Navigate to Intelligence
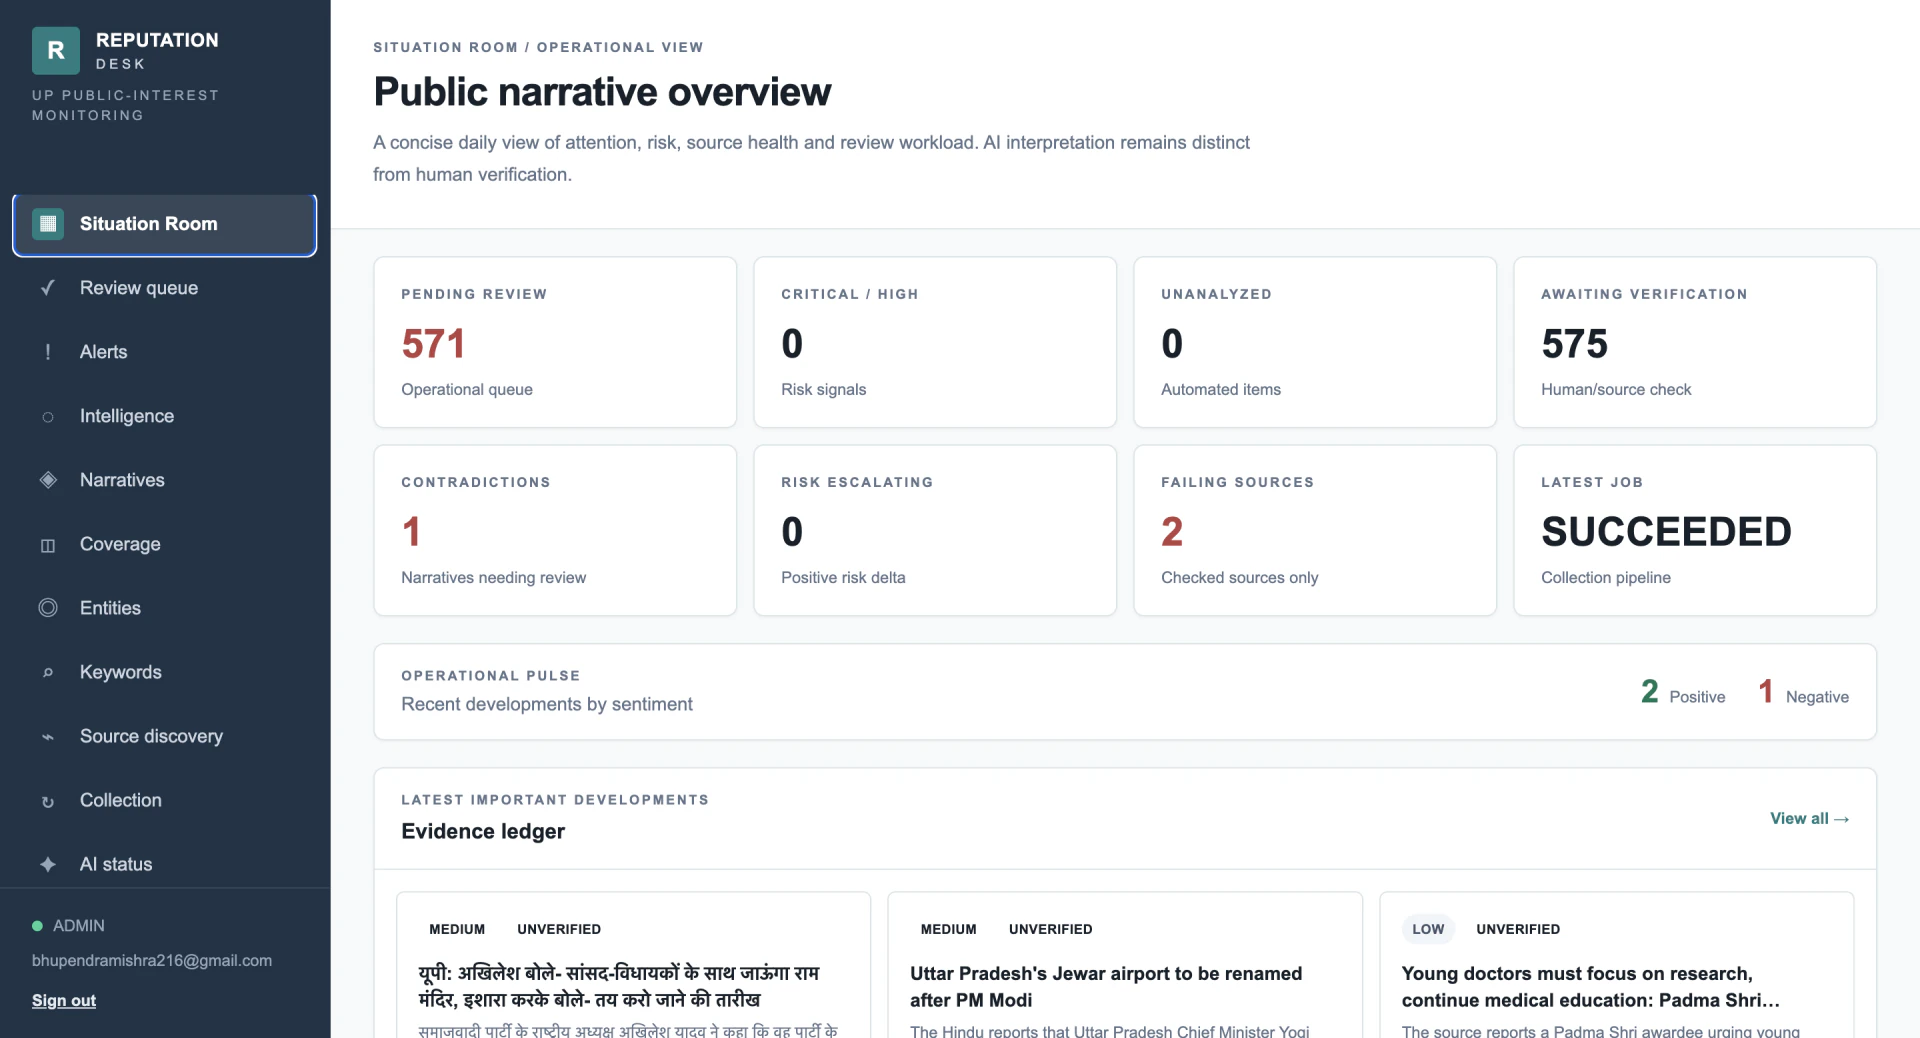The image size is (1920, 1038). pos(165,416)
